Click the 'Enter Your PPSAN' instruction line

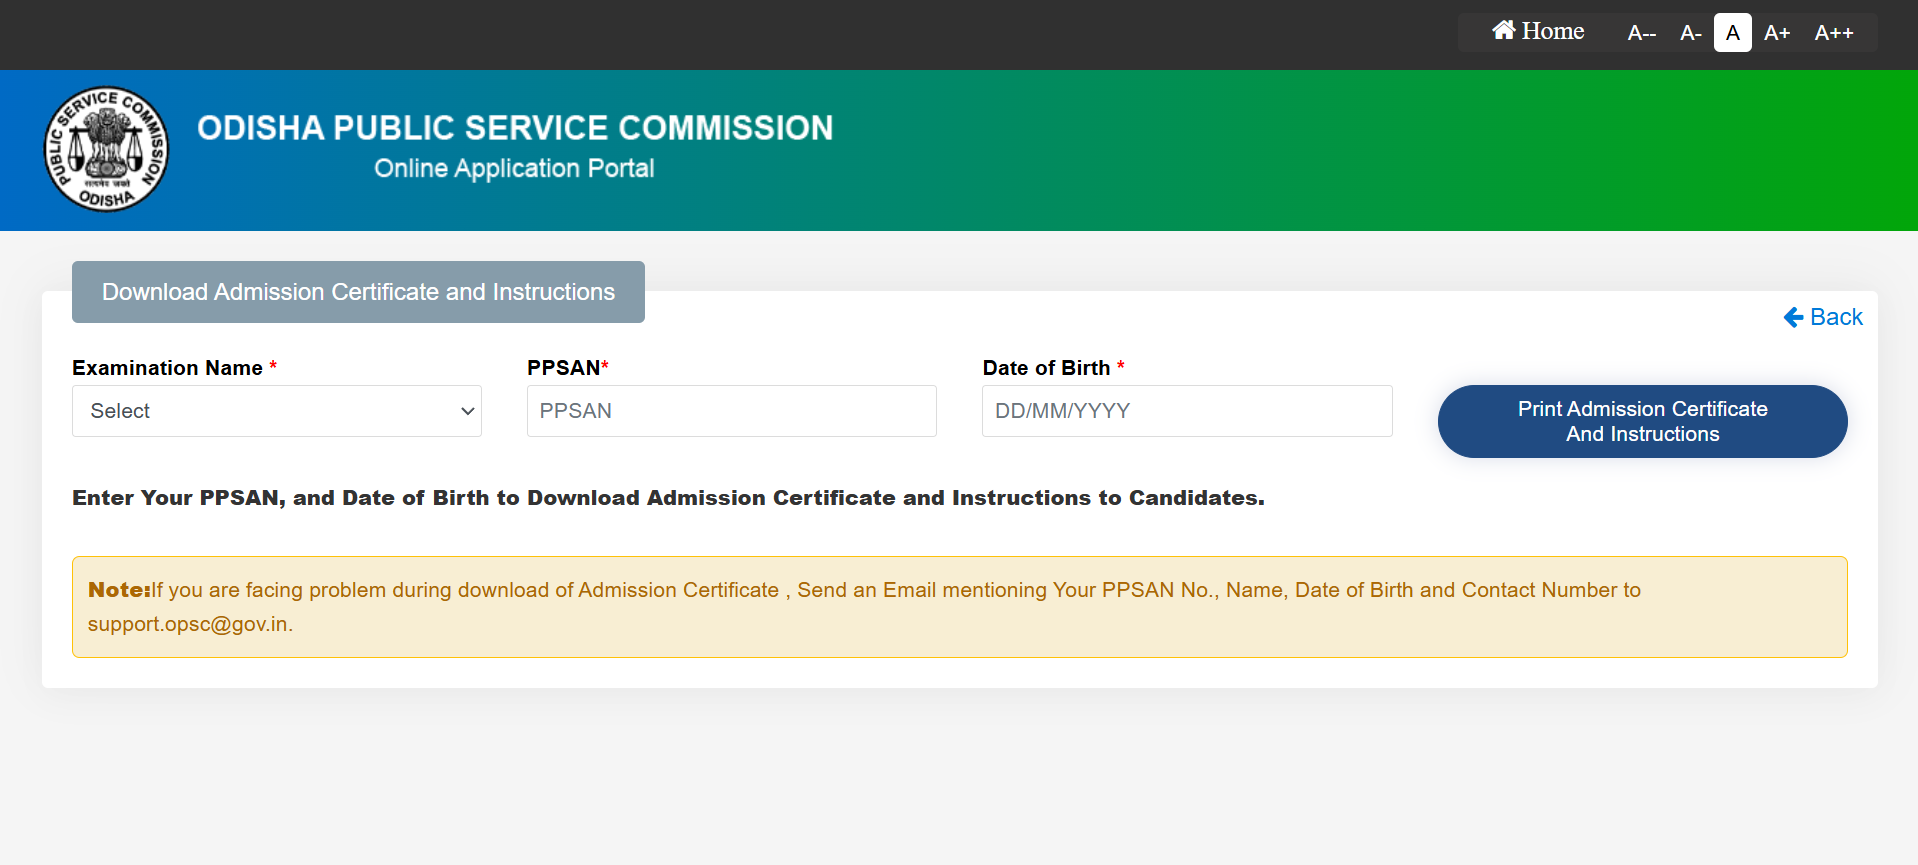[668, 498]
